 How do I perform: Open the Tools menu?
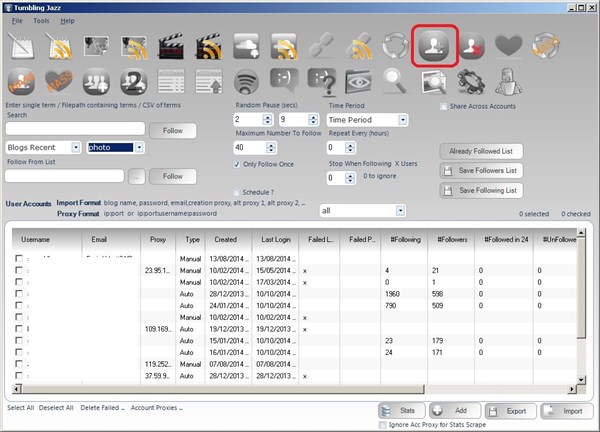[x=41, y=21]
